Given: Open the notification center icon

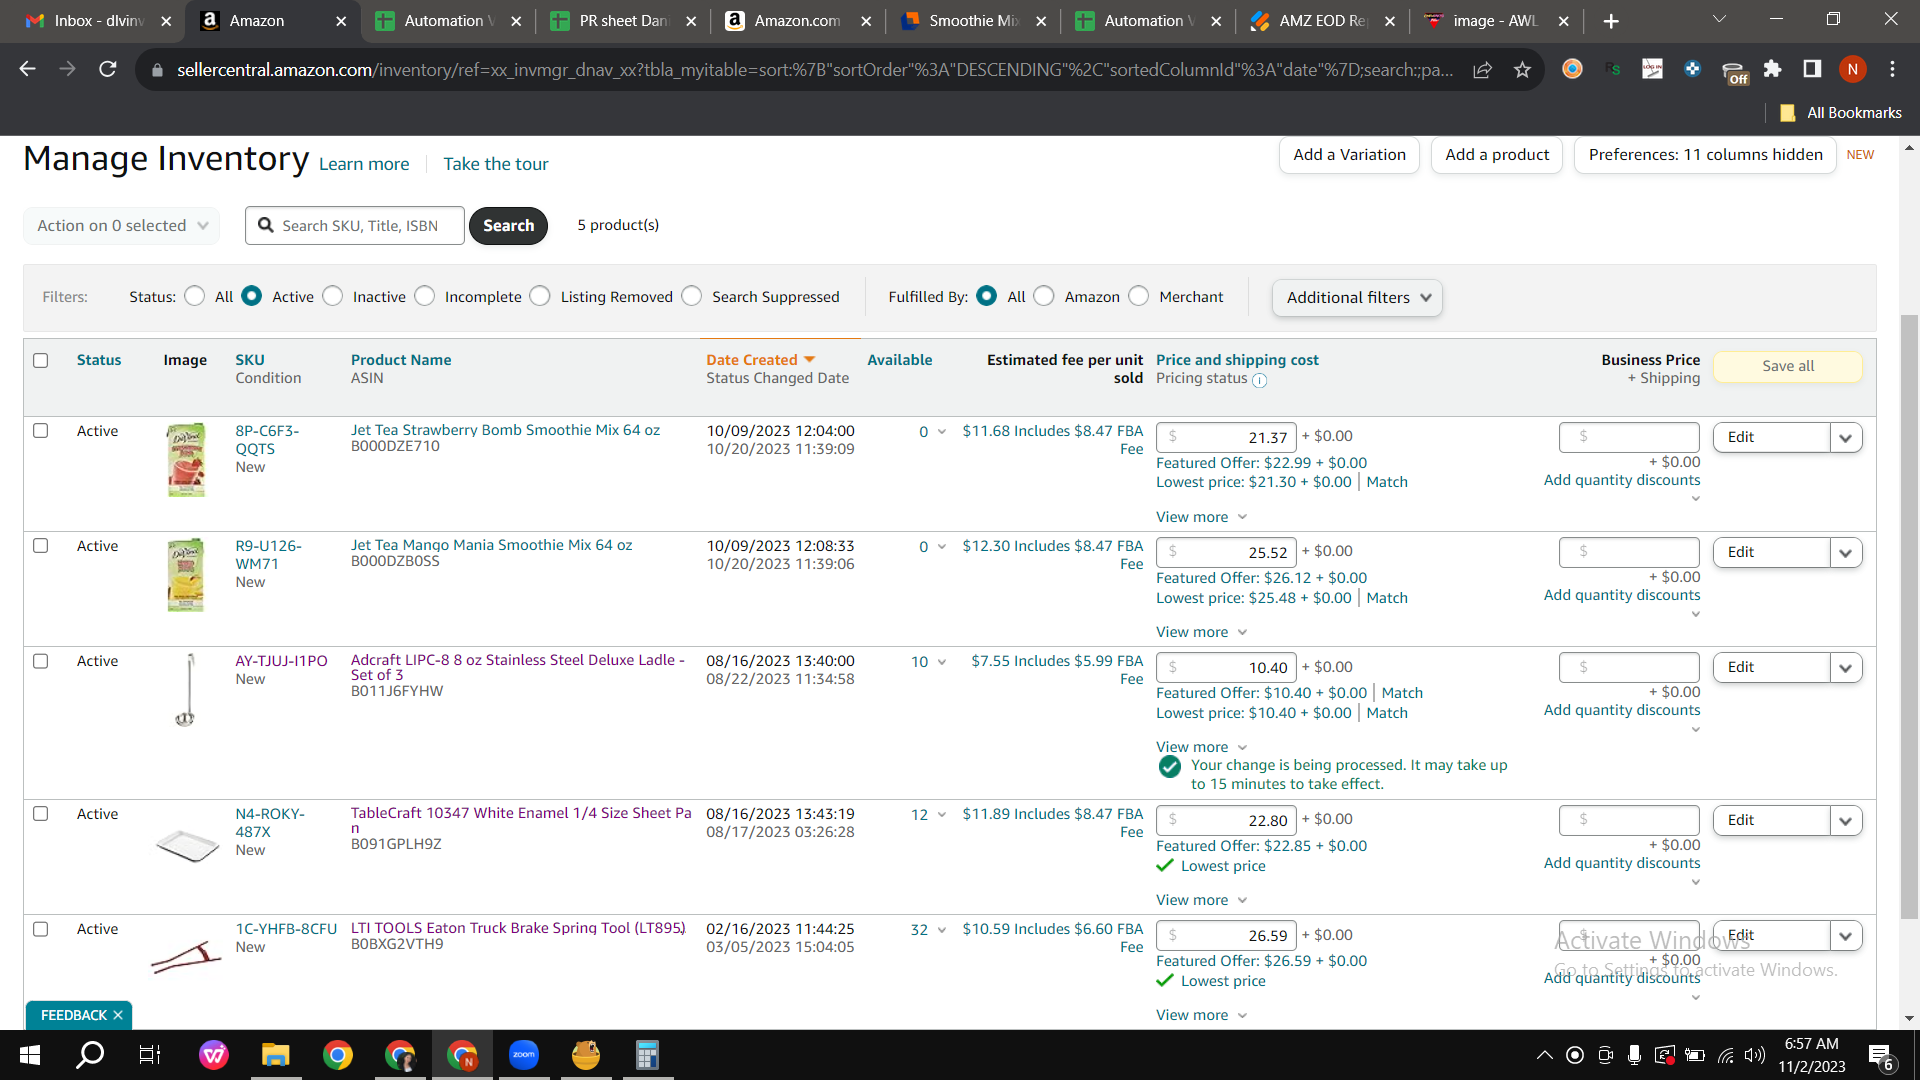Looking at the screenshot, I should pos(1880,1056).
